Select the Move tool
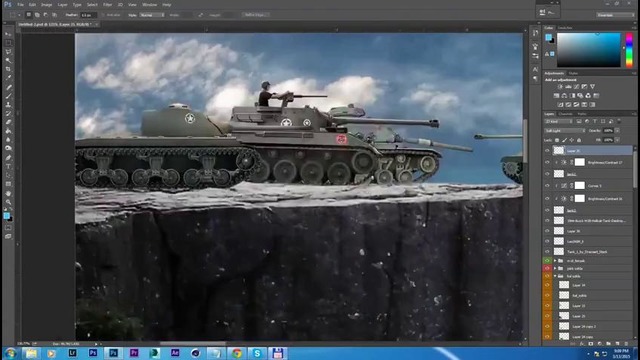The height and width of the screenshot is (360, 640). point(8,34)
